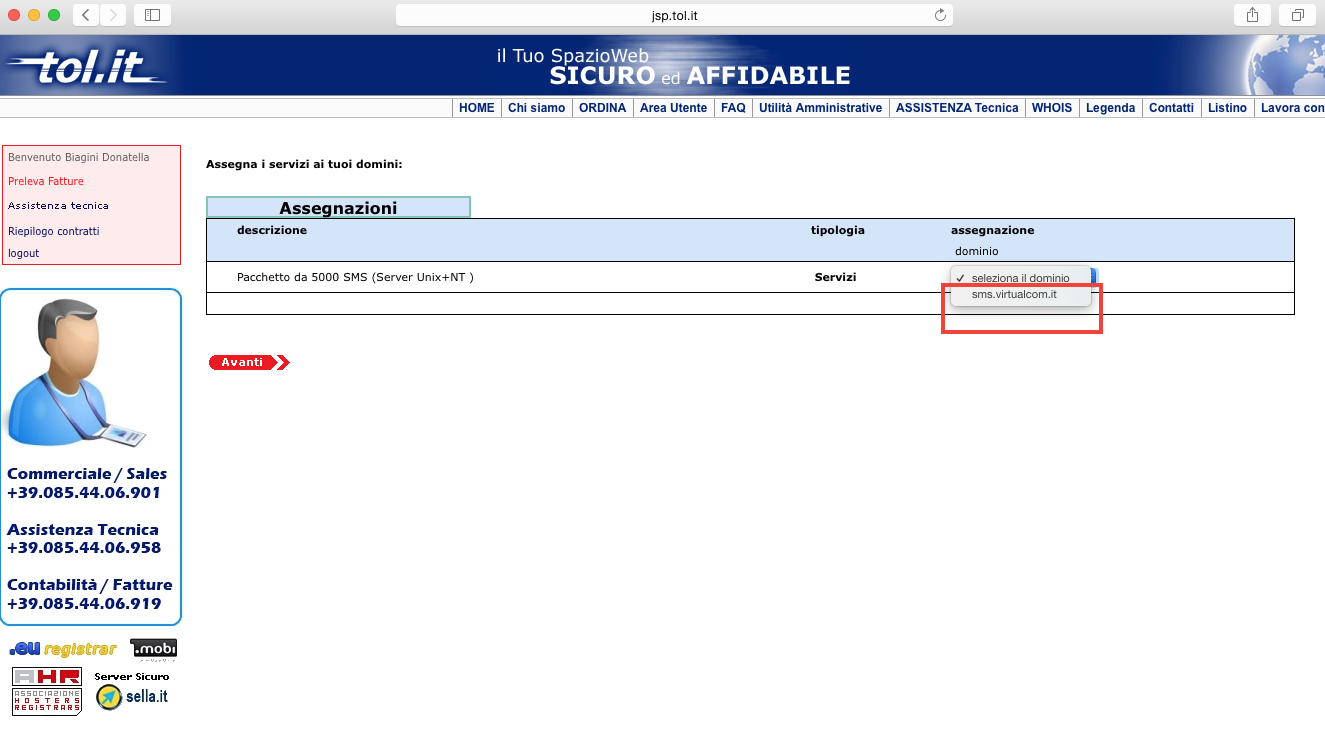
Task: Click the reload page icon
Action: [940, 15]
